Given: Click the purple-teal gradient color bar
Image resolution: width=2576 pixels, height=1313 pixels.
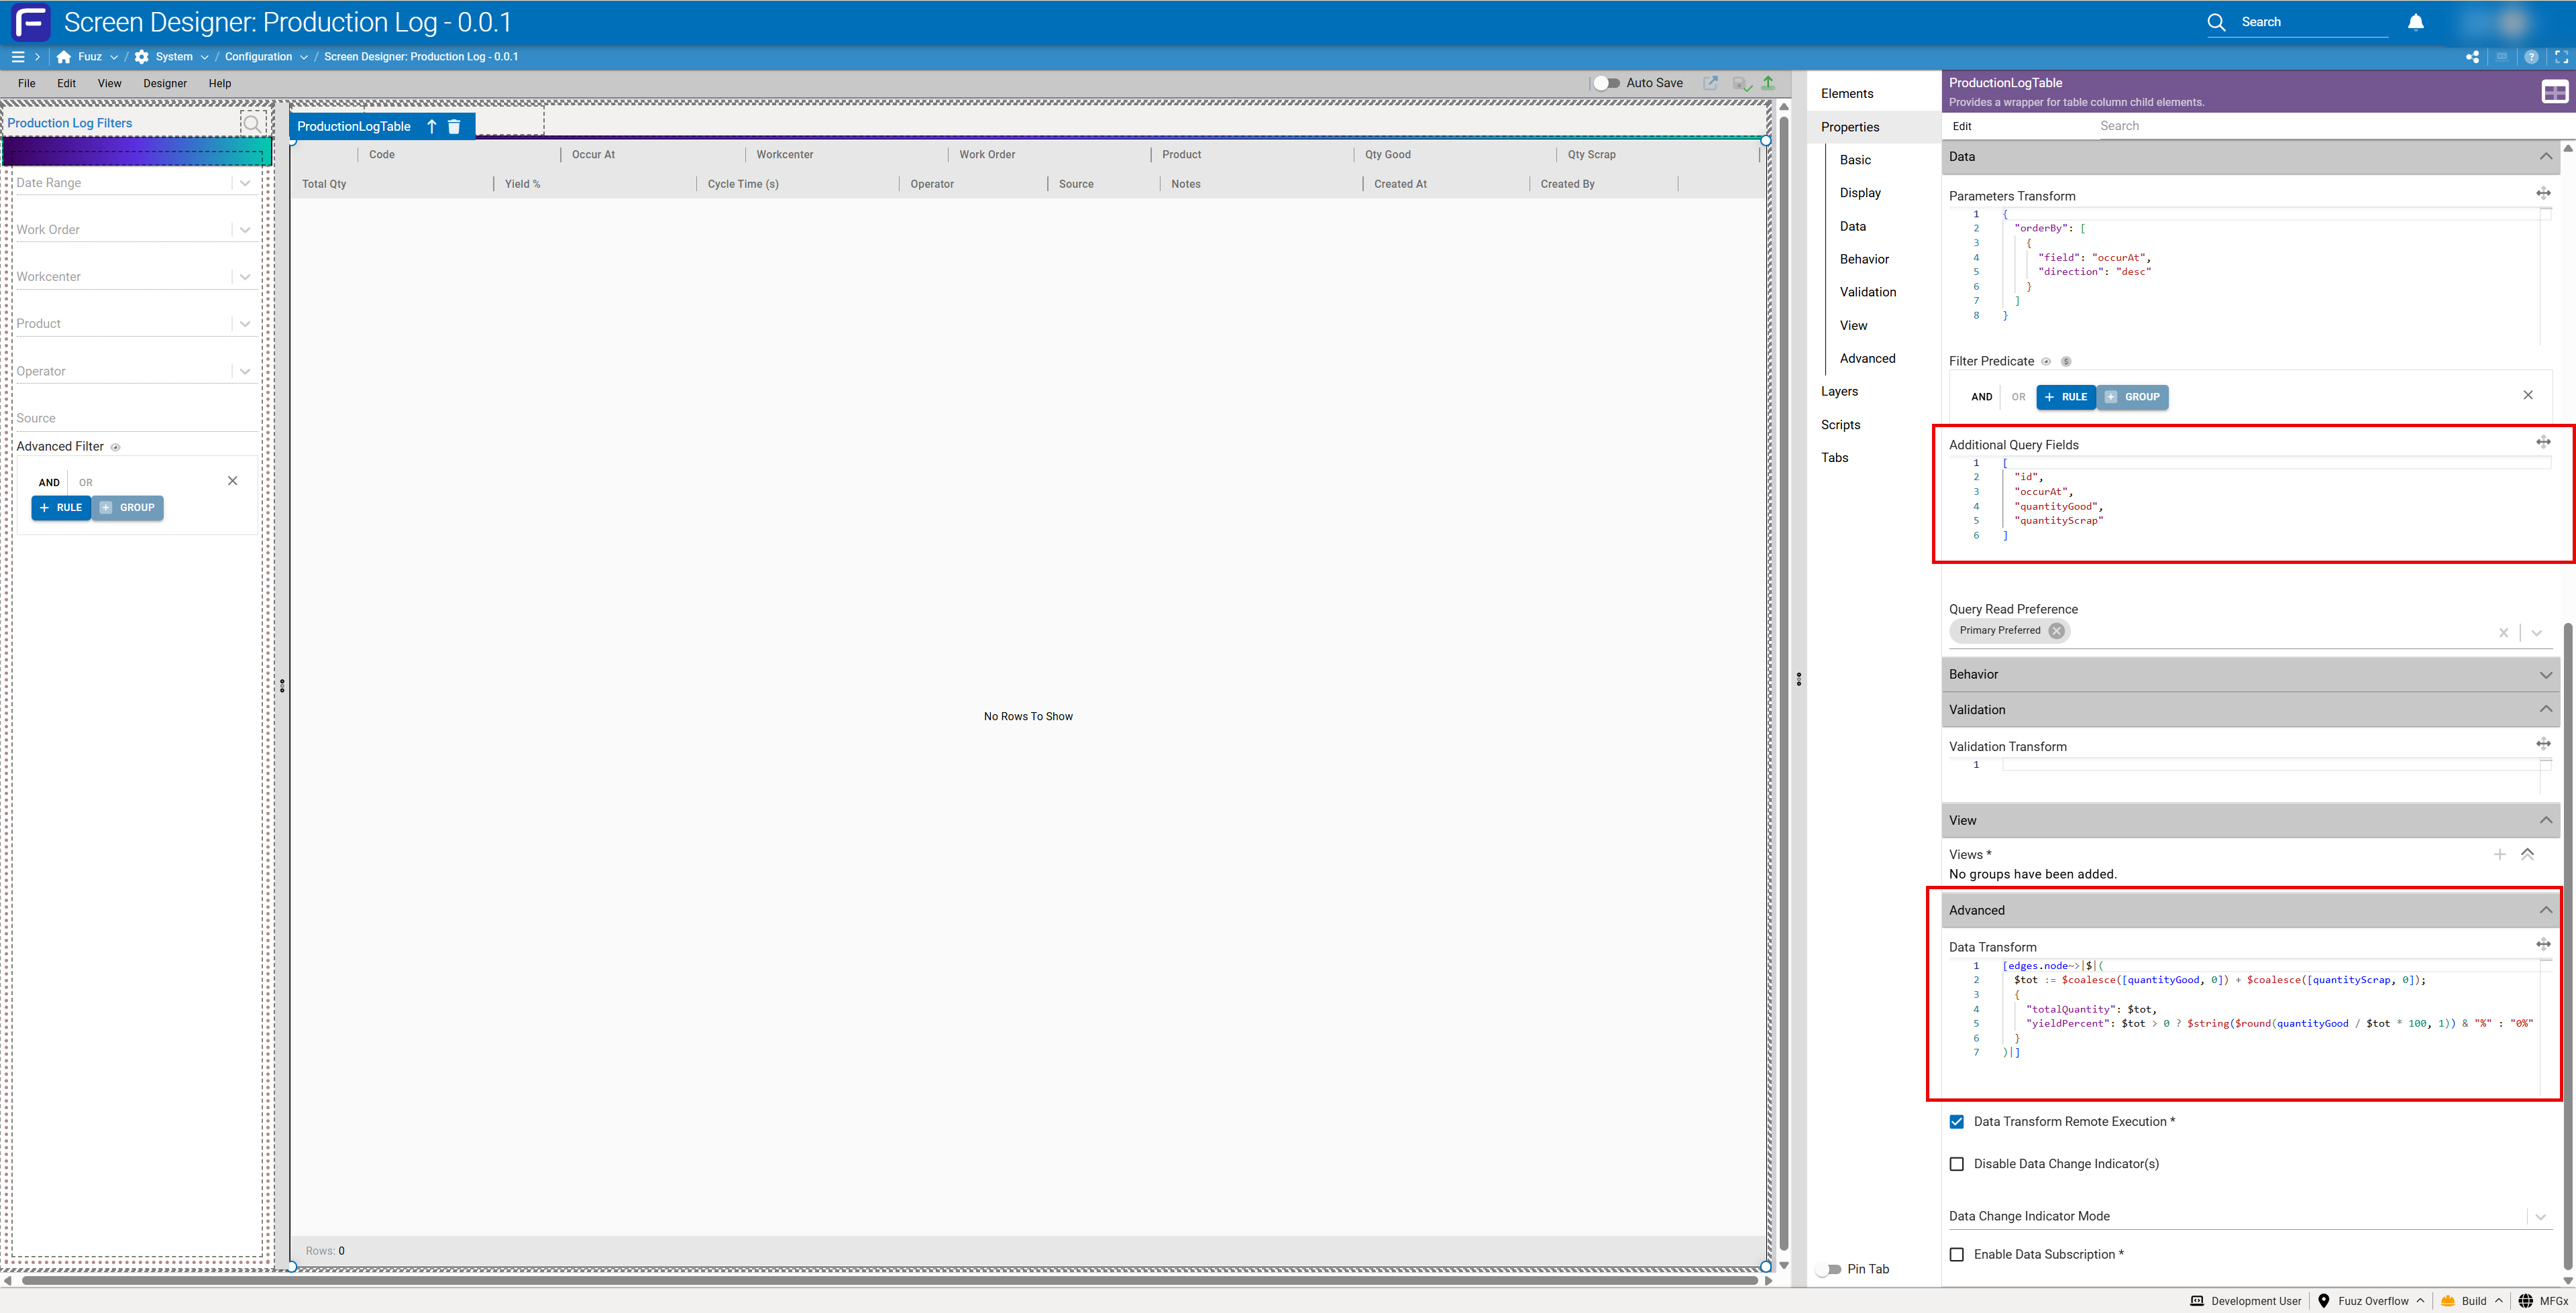Looking at the screenshot, I should [x=137, y=152].
